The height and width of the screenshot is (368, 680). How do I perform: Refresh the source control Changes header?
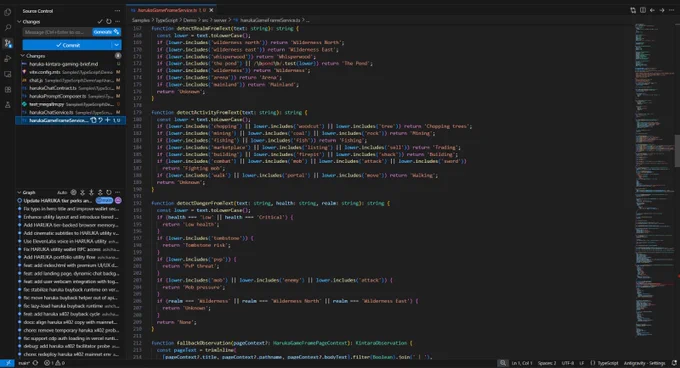point(109,21)
